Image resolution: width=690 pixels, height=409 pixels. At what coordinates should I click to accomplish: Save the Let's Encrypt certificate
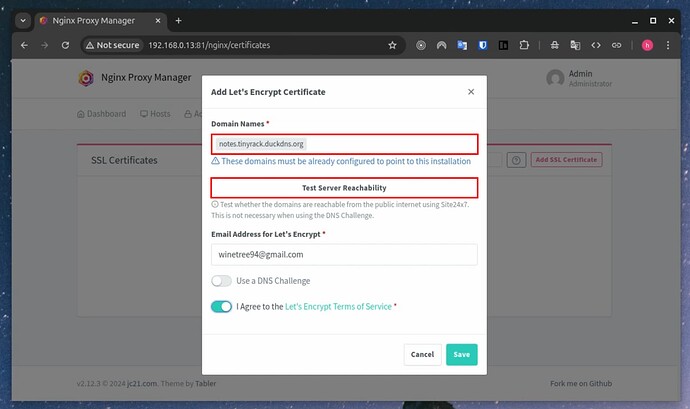(462, 354)
